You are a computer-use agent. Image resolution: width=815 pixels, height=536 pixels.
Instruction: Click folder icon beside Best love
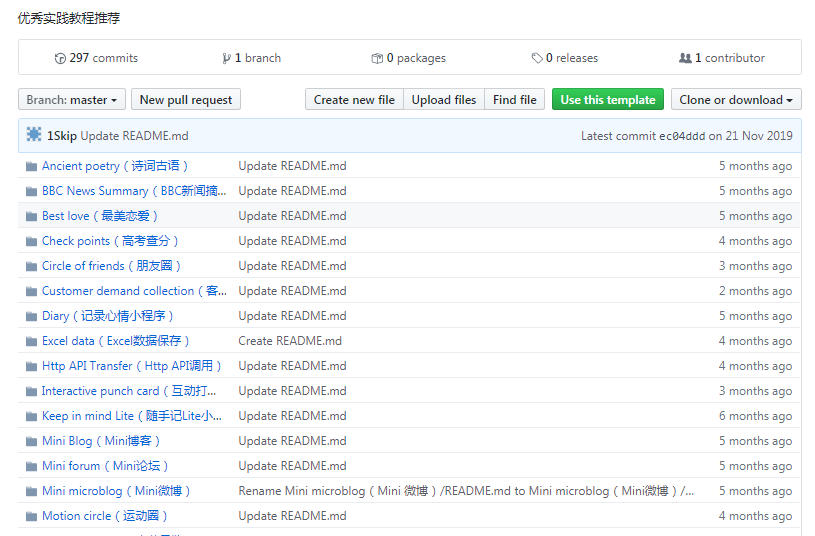point(32,216)
